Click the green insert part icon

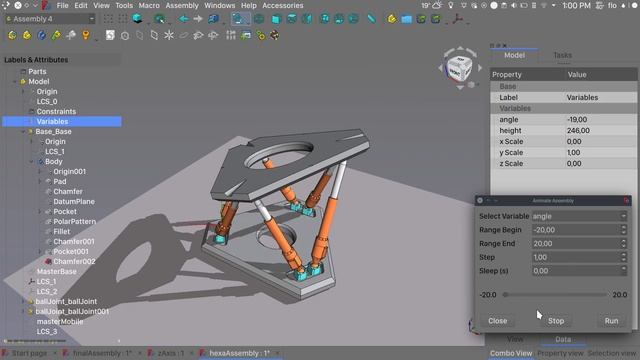point(56,36)
